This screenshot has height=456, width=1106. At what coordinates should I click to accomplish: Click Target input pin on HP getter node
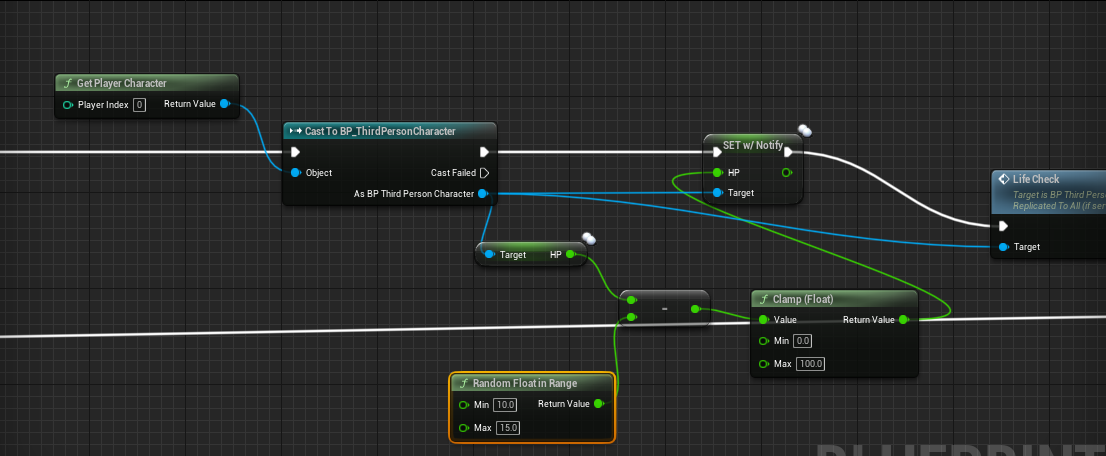490,255
